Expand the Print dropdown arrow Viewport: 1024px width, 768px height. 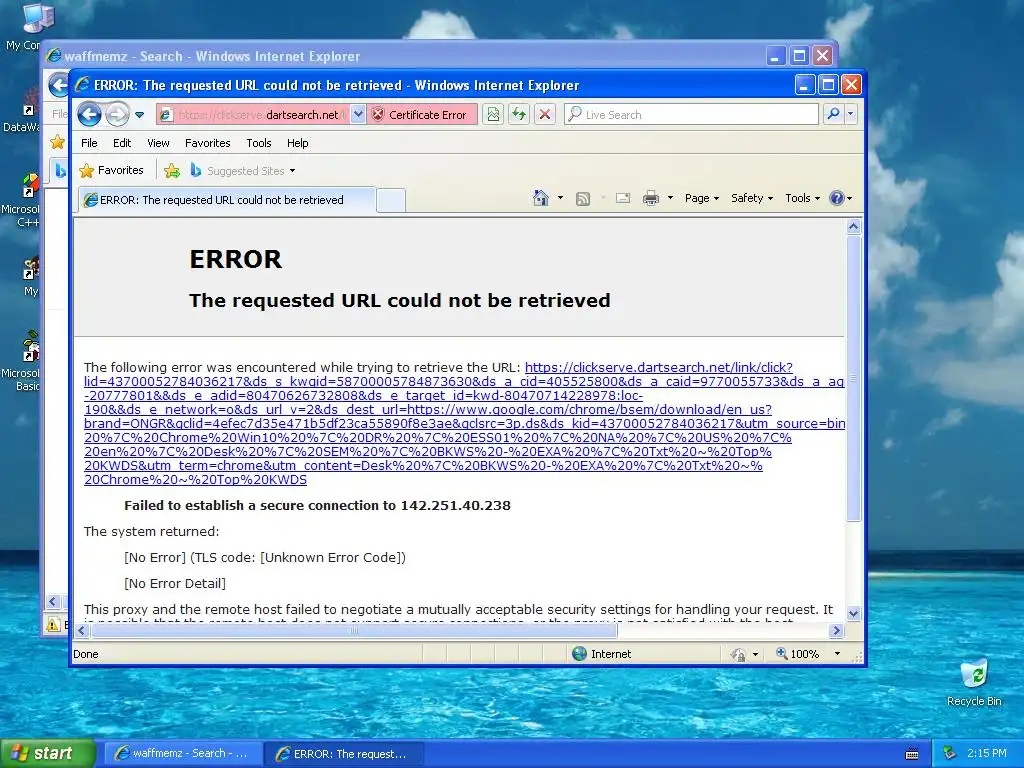(670, 198)
